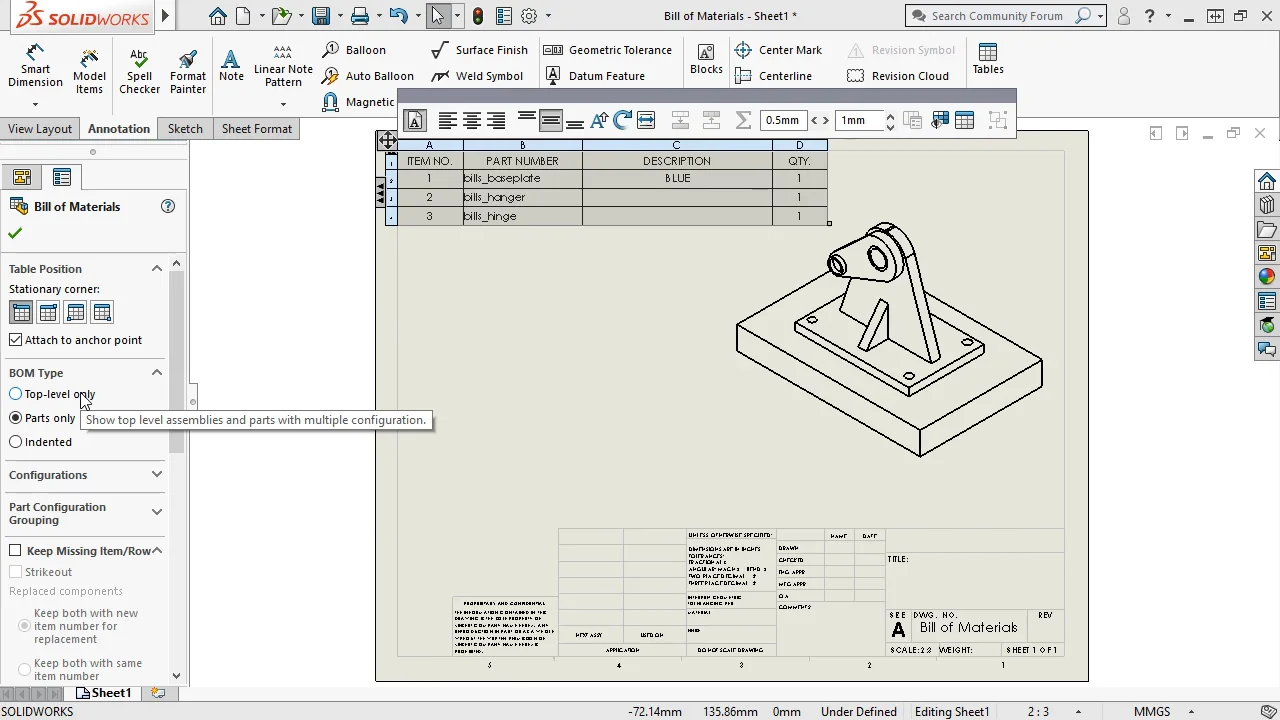This screenshot has height=720, width=1280.
Task: Click the 0.5mm table margin field
Action: tap(782, 120)
